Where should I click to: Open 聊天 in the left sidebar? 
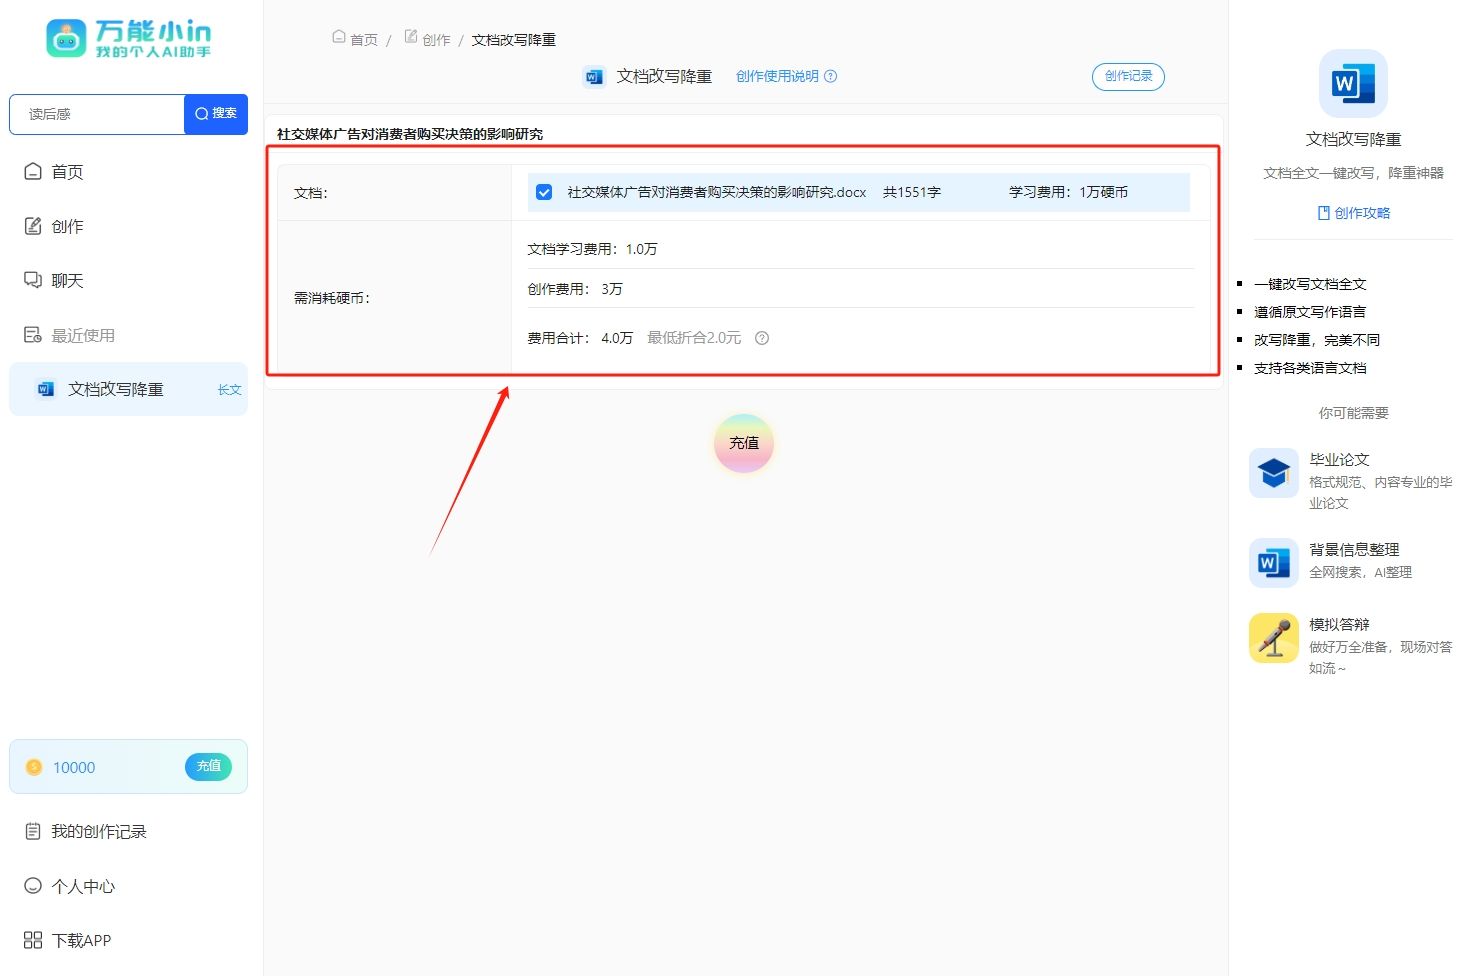(68, 281)
